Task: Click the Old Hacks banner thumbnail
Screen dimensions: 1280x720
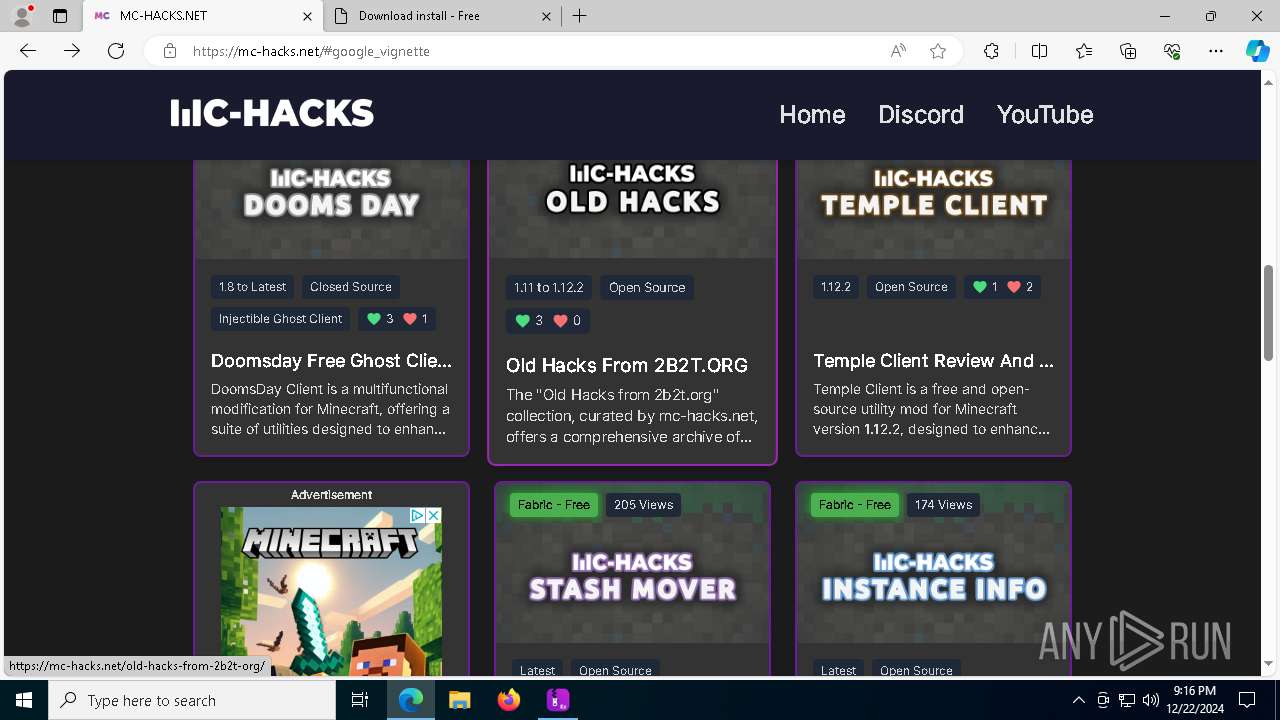Action: coord(632,209)
